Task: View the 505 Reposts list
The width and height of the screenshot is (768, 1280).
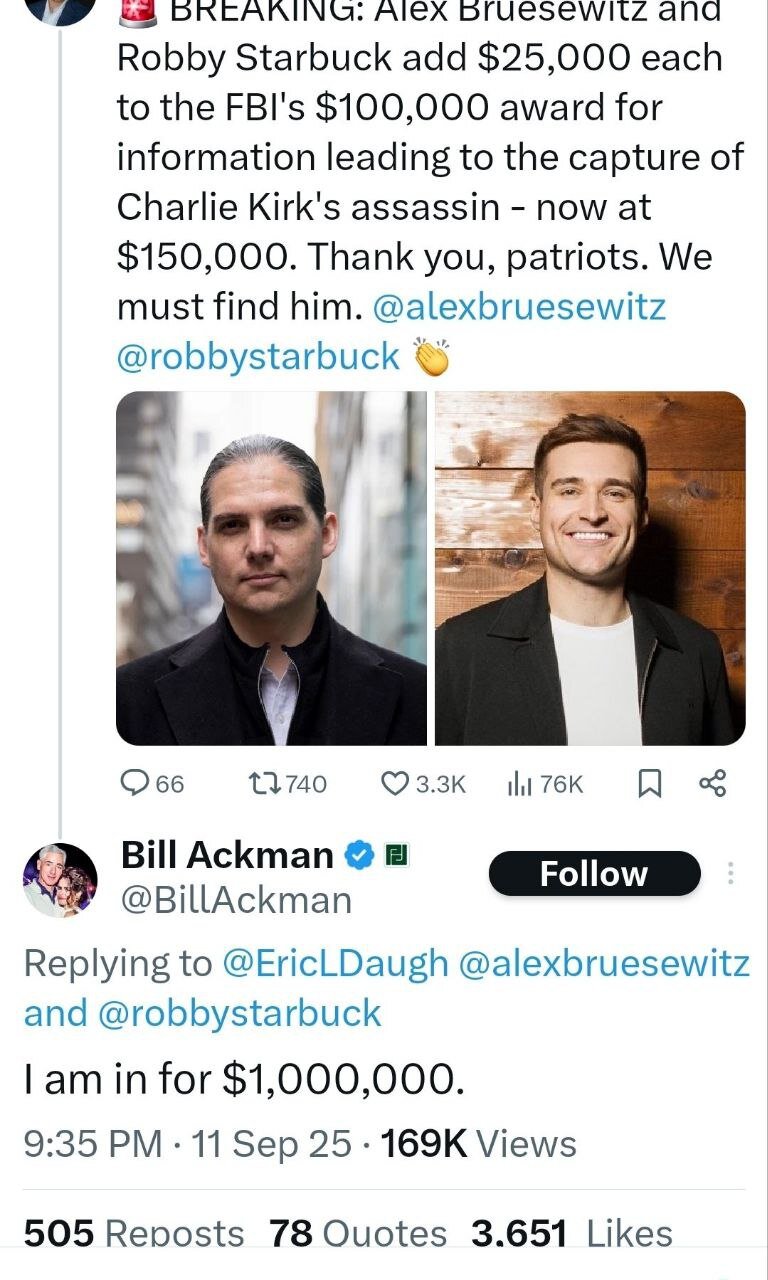Action: pos(133,1233)
